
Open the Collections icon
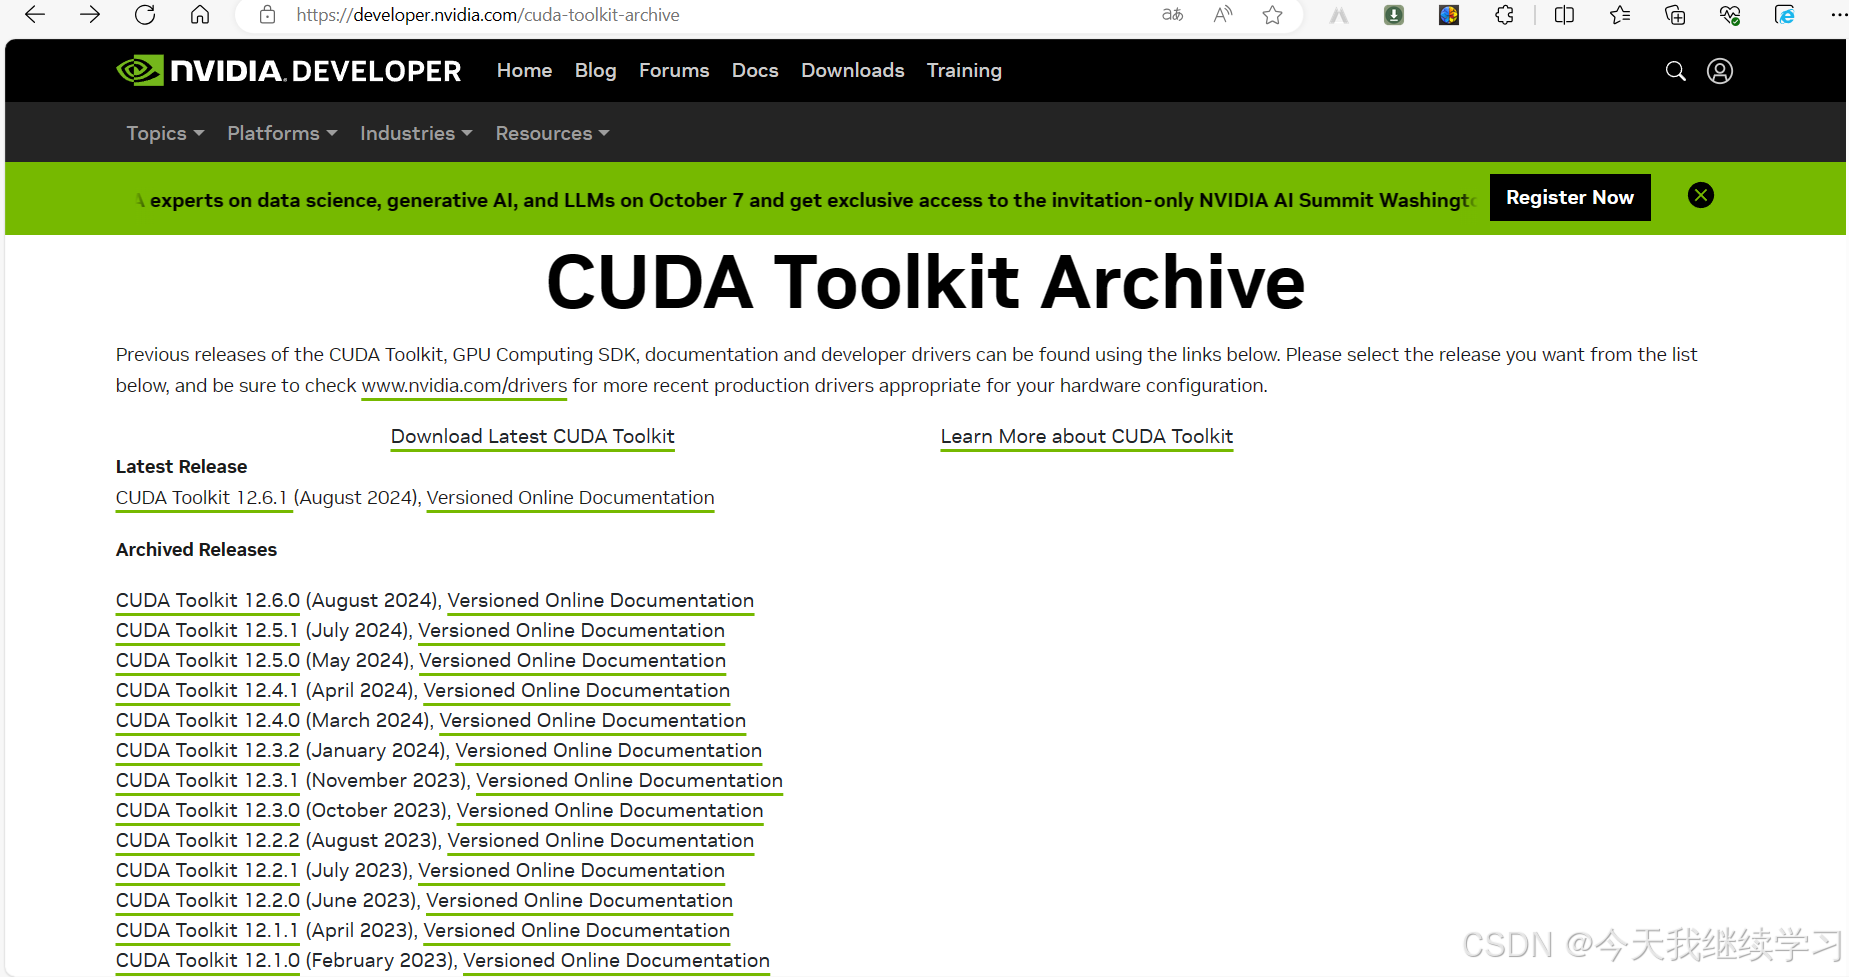coord(1675,15)
